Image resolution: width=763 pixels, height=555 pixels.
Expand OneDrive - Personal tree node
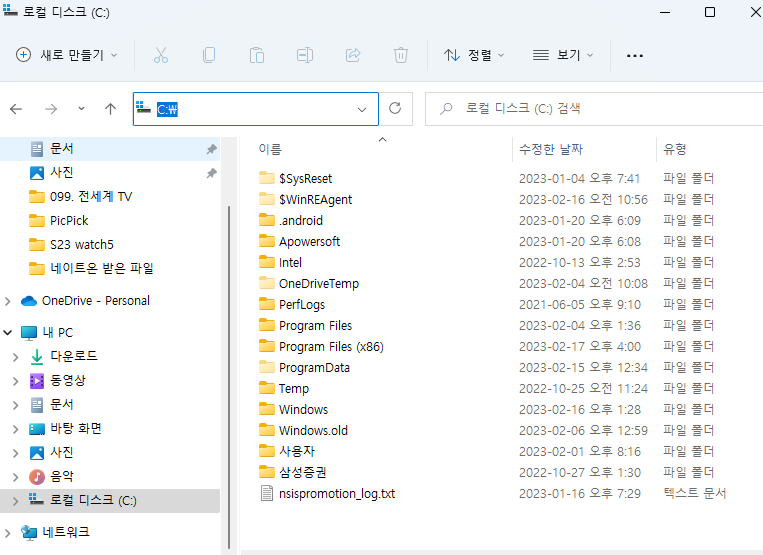pos(8,302)
